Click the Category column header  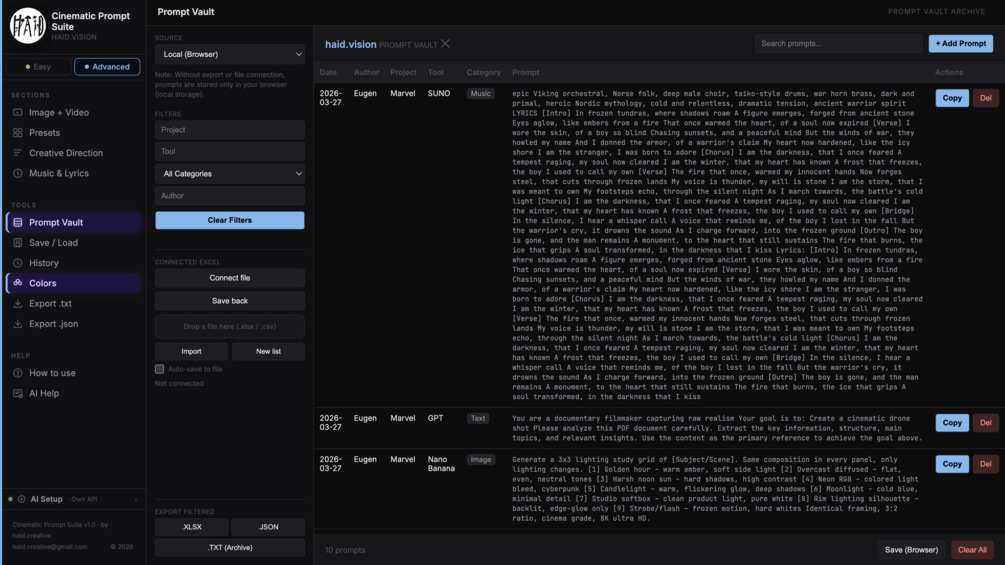pos(484,72)
